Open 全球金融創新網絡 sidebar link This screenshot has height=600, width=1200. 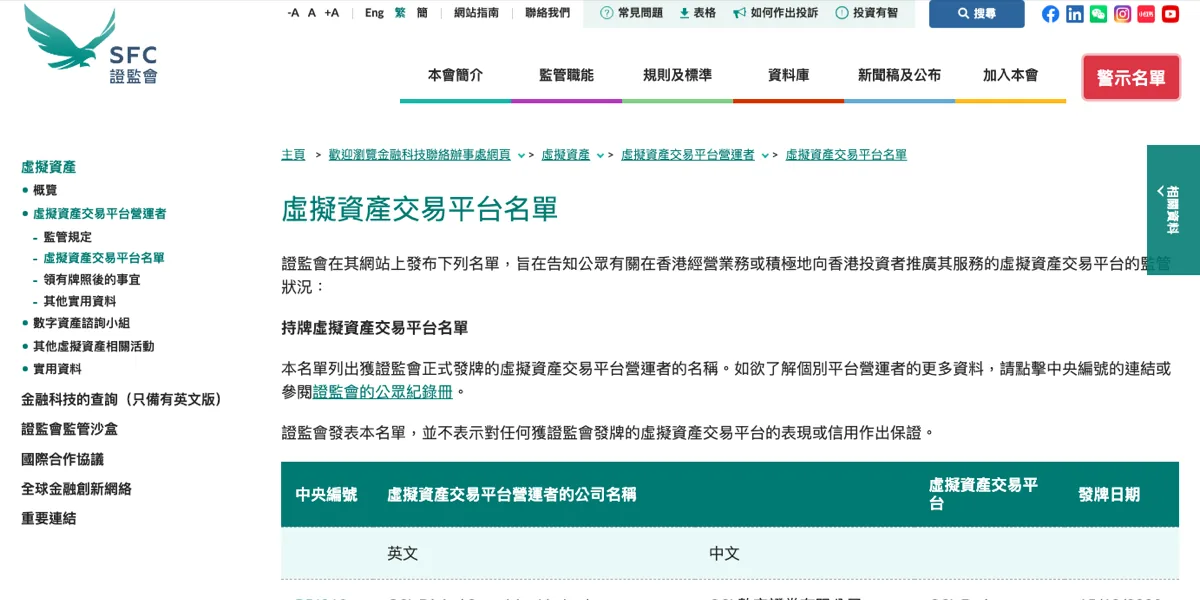tap(76, 489)
